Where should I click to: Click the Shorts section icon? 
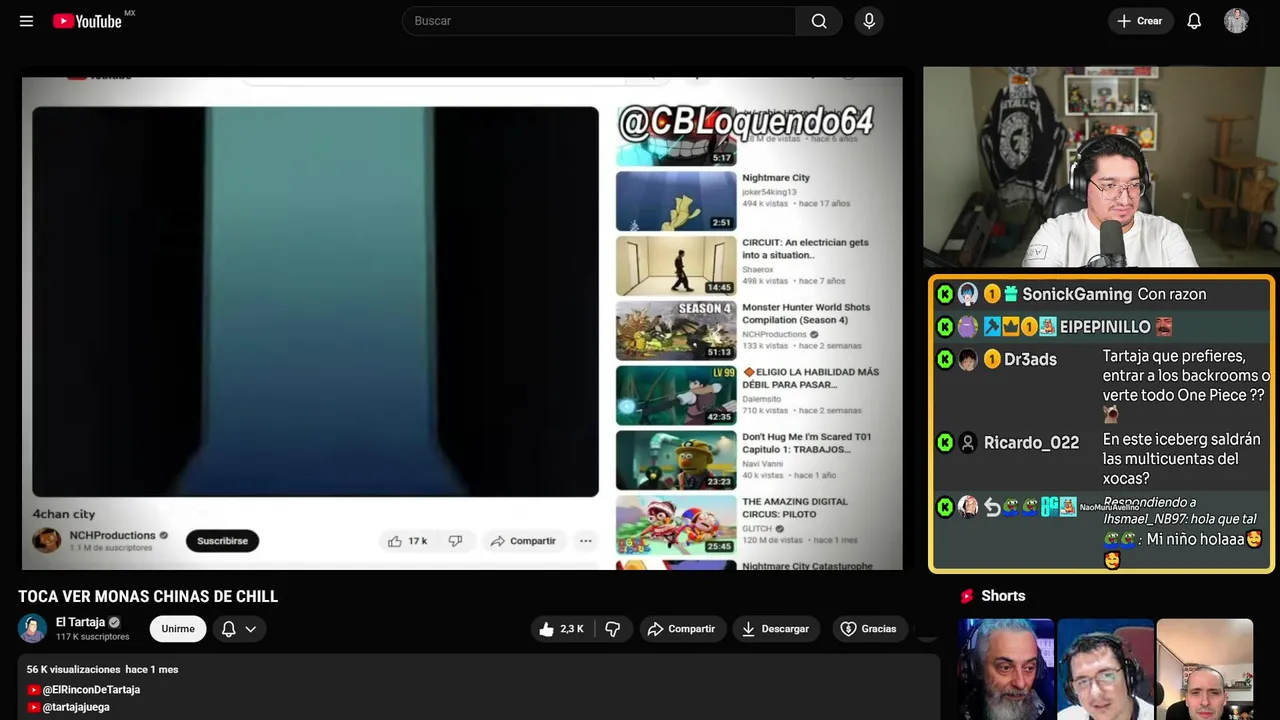967,596
